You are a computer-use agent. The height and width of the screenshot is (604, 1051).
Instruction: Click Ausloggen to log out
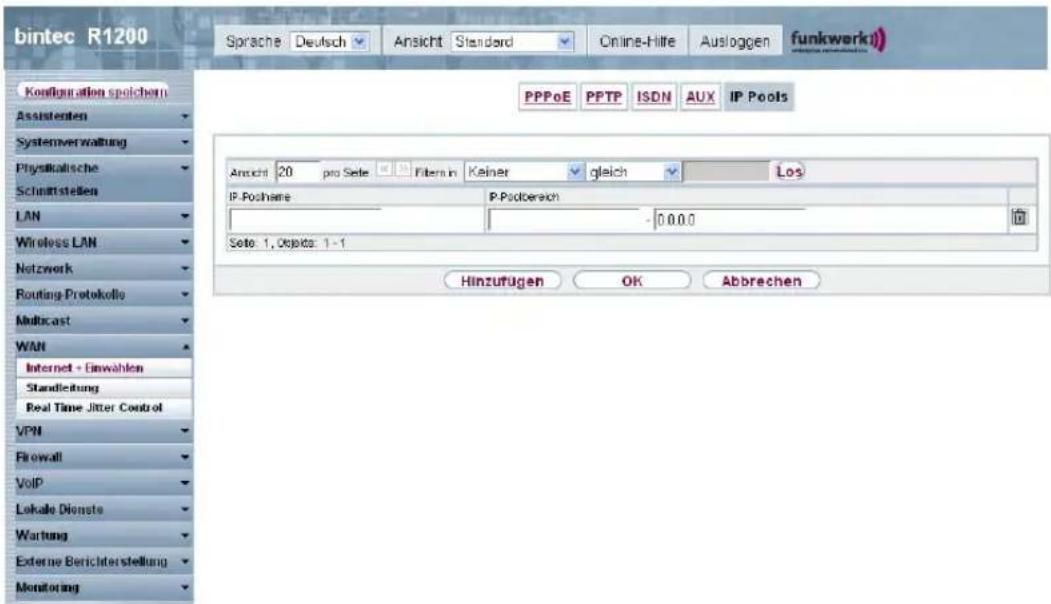[735, 42]
